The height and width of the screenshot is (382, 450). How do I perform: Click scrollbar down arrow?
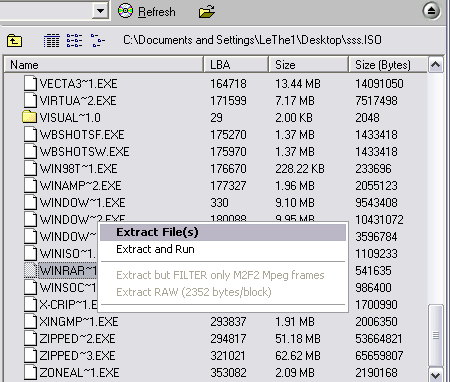click(x=436, y=374)
